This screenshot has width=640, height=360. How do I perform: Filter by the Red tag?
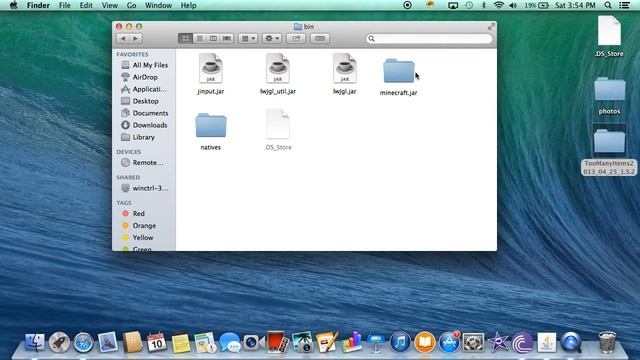click(133, 213)
